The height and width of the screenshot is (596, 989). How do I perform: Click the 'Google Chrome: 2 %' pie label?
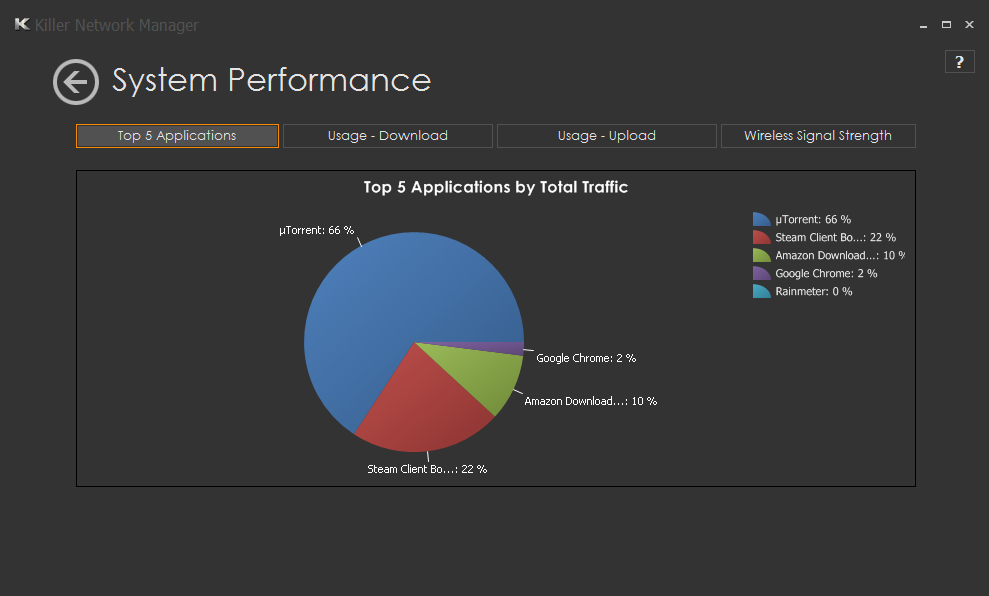585,358
